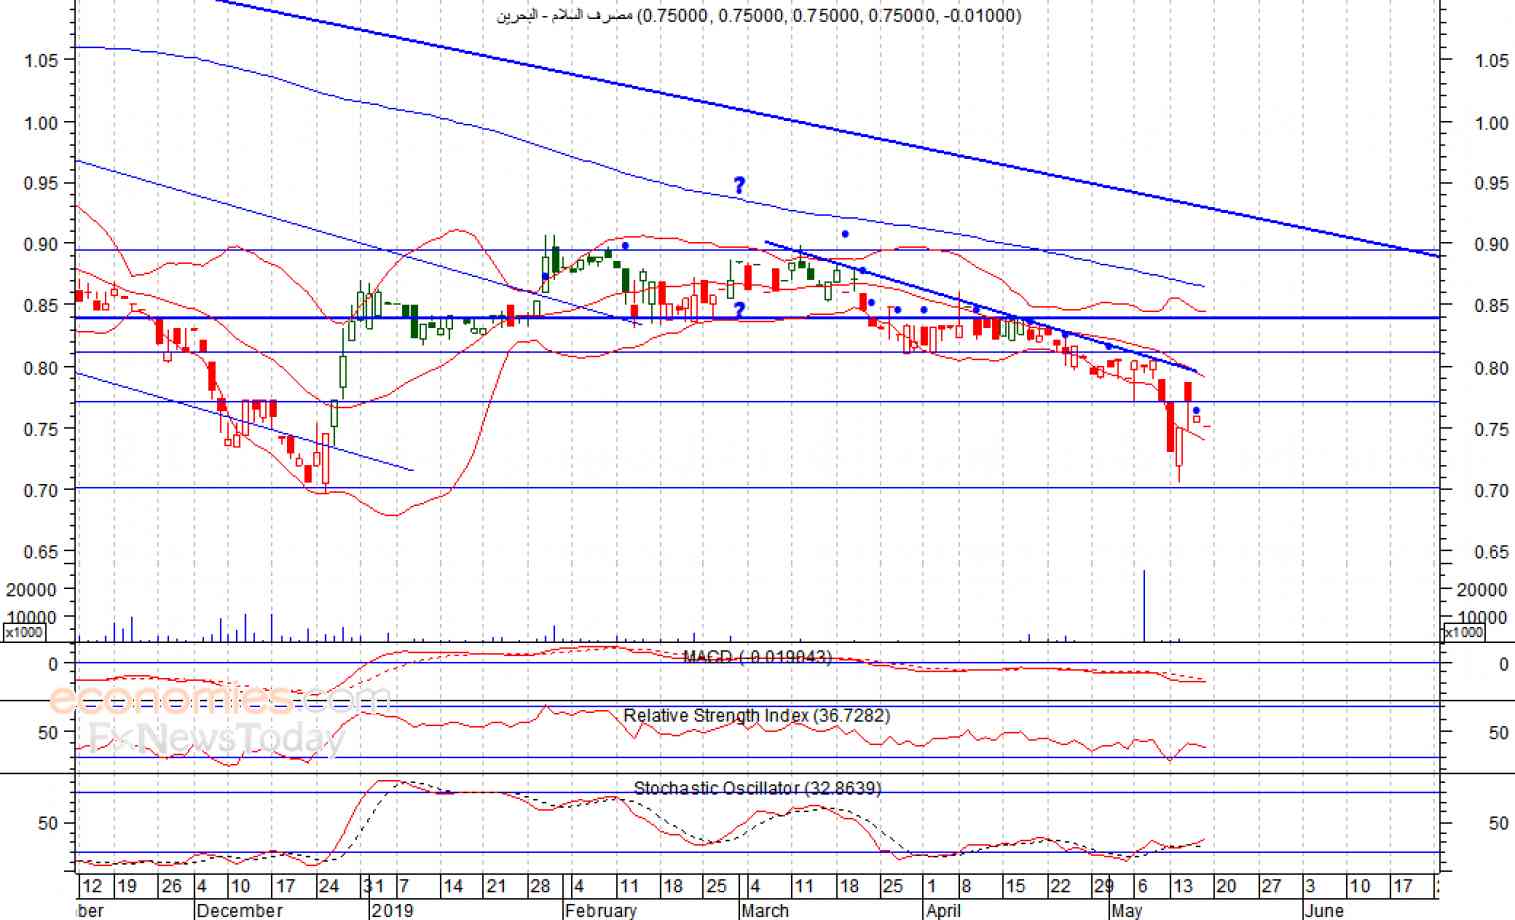1515x920 pixels.
Task: Select the date label 29 on the time axis
Action: (1103, 886)
